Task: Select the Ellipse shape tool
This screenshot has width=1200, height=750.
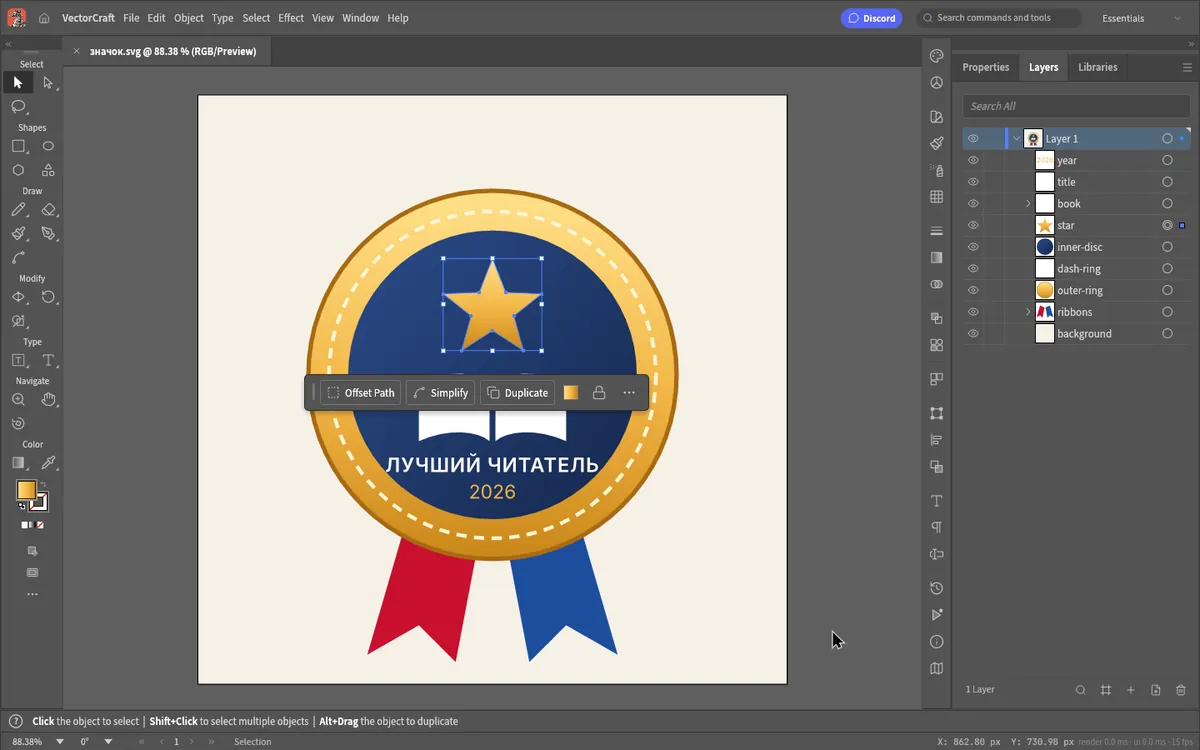Action: coord(48,146)
